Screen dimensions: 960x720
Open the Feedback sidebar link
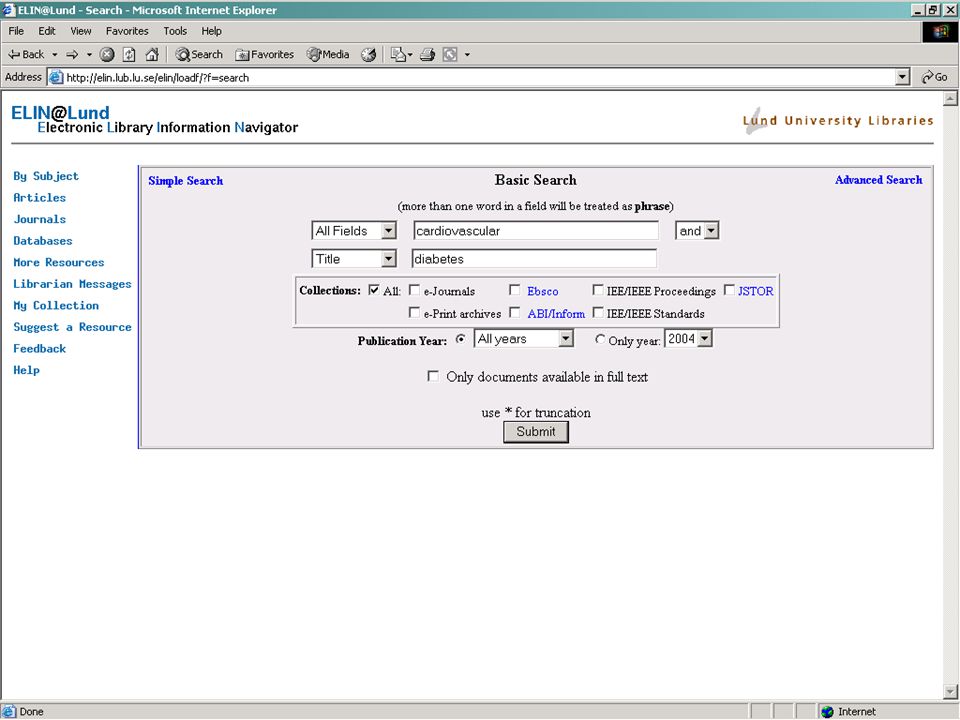[x=39, y=348]
